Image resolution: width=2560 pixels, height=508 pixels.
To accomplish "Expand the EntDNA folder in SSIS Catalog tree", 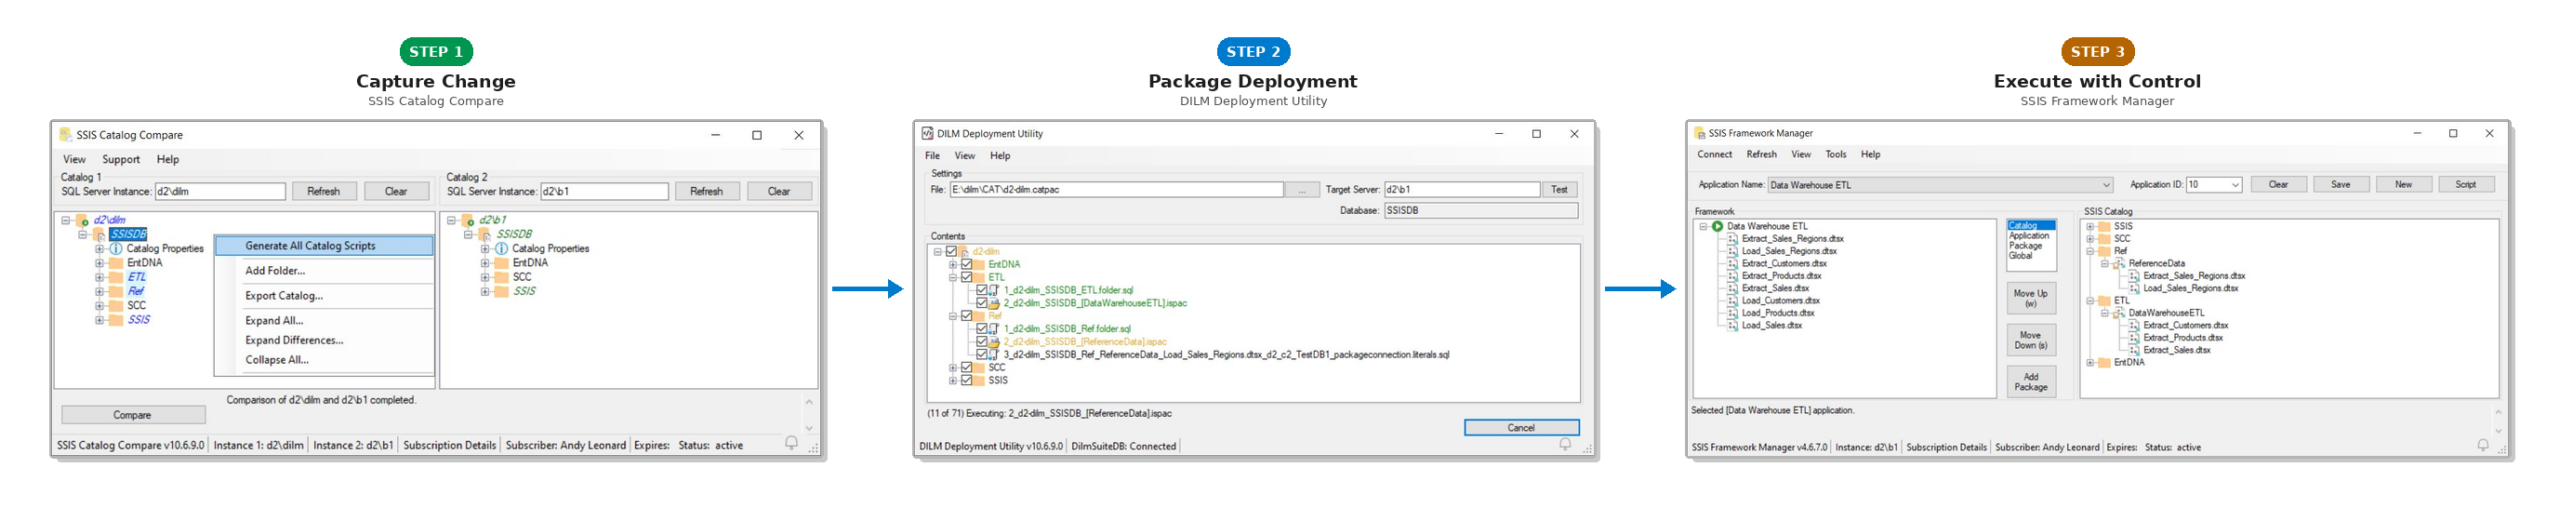I will point(2090,362).
